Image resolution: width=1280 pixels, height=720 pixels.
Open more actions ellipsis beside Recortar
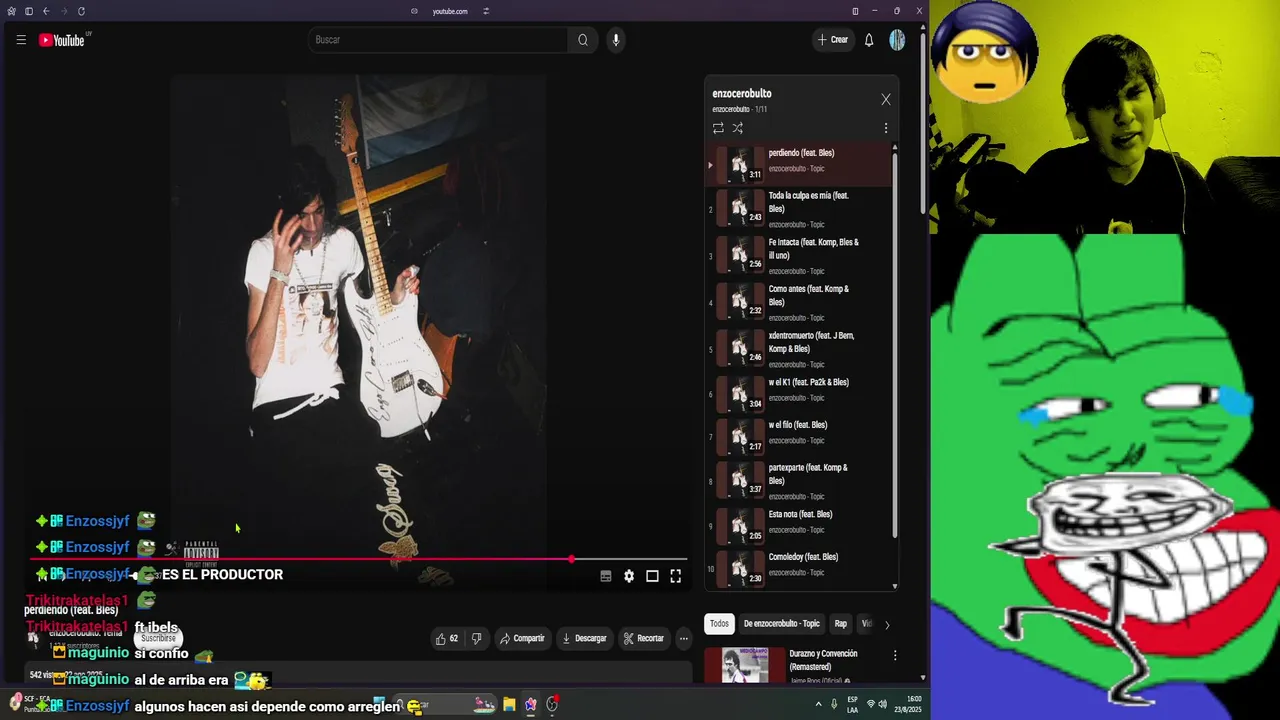(x=684, y=638)
